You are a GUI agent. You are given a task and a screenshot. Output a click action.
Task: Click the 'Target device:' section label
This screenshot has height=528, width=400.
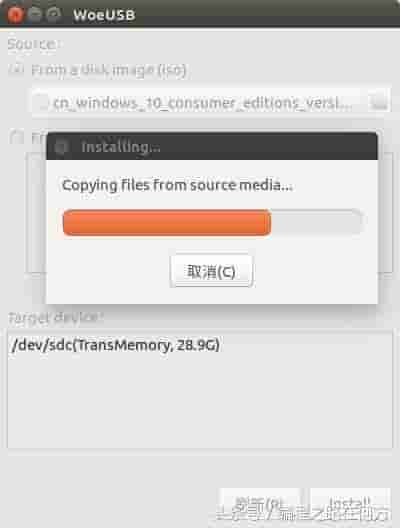[56, 317]
